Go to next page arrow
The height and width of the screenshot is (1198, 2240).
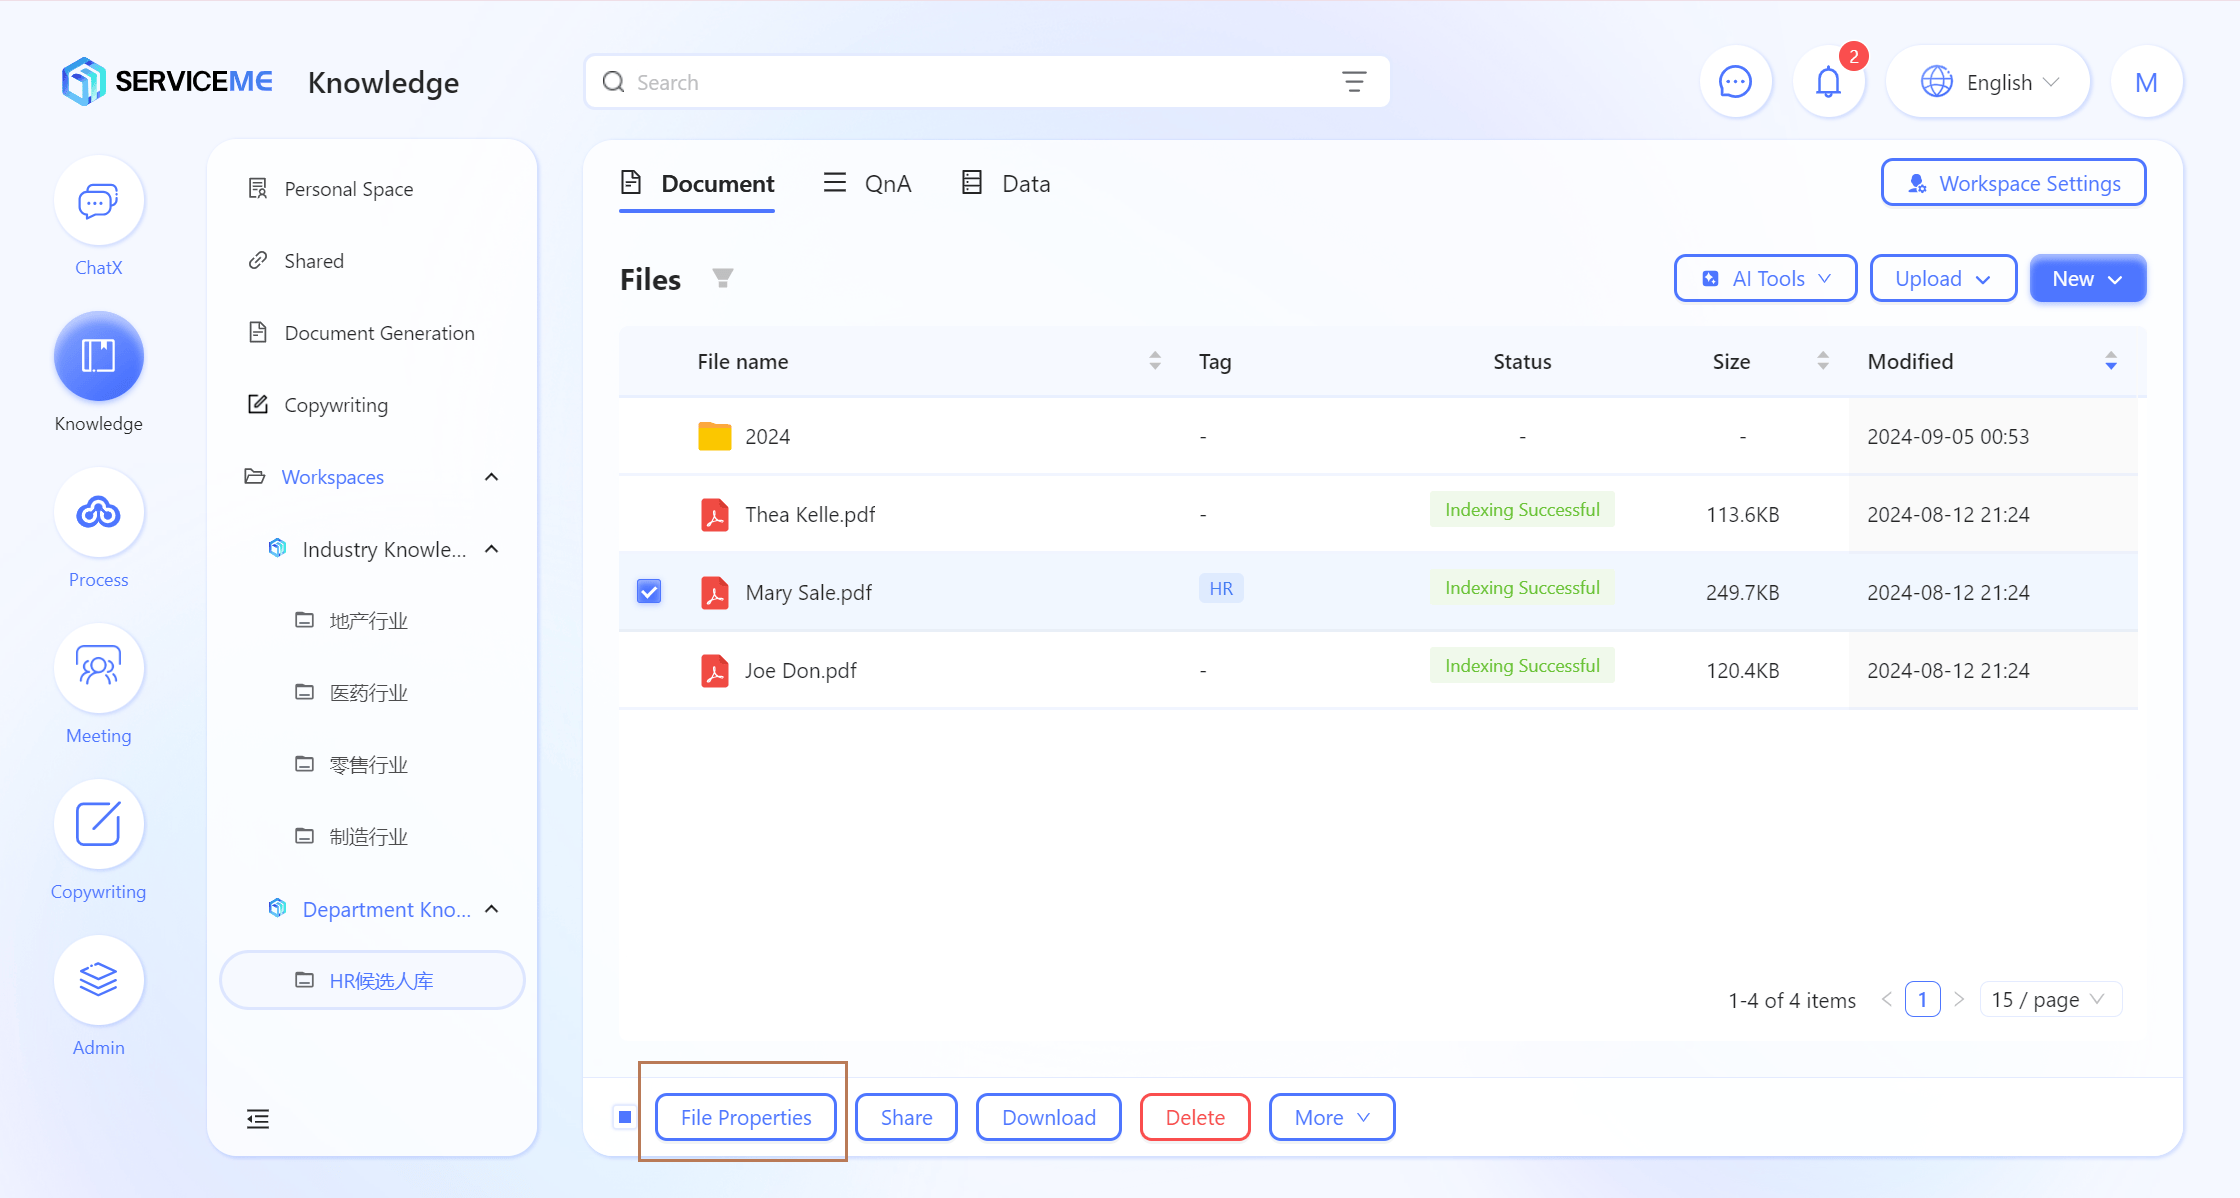1959,999
